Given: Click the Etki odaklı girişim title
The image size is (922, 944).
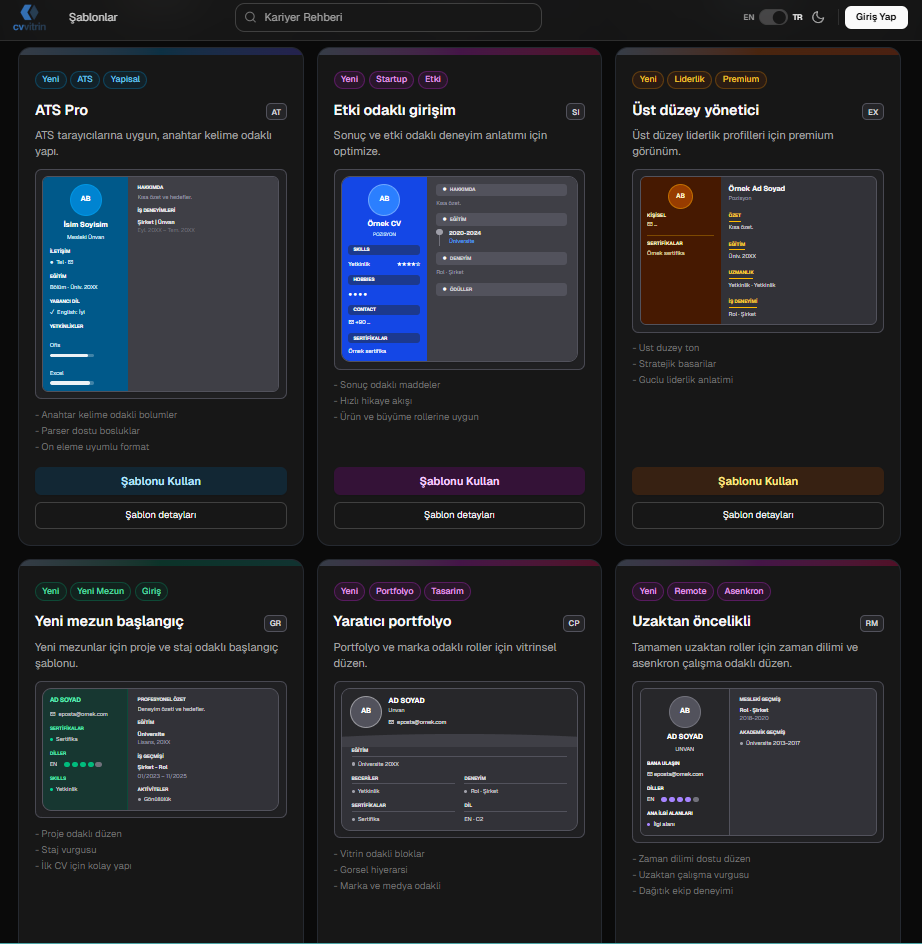Looking at the screenshot, I should coord(394,111).
